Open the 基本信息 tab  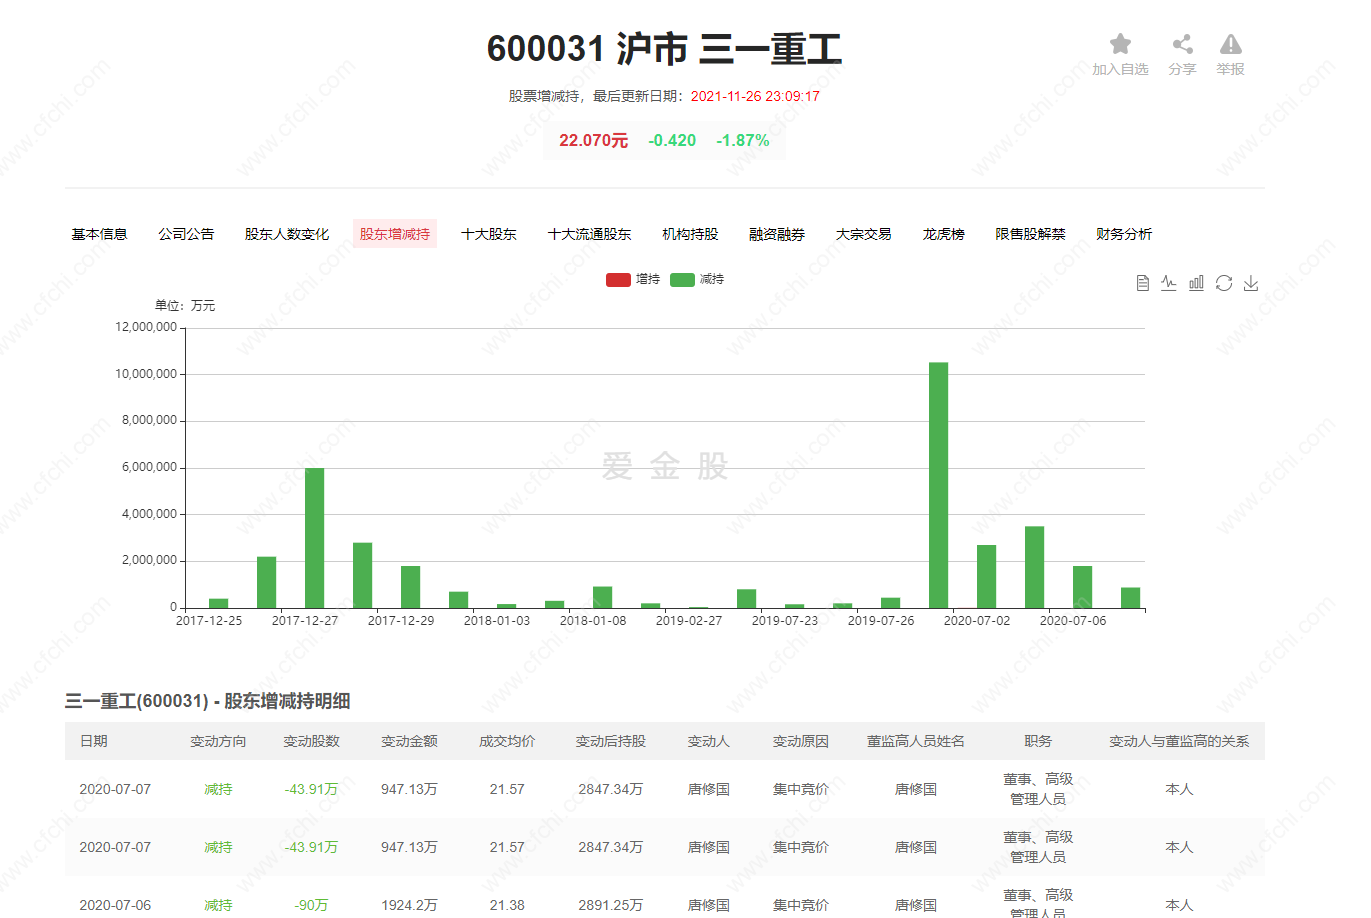click(x=99, y=234)
